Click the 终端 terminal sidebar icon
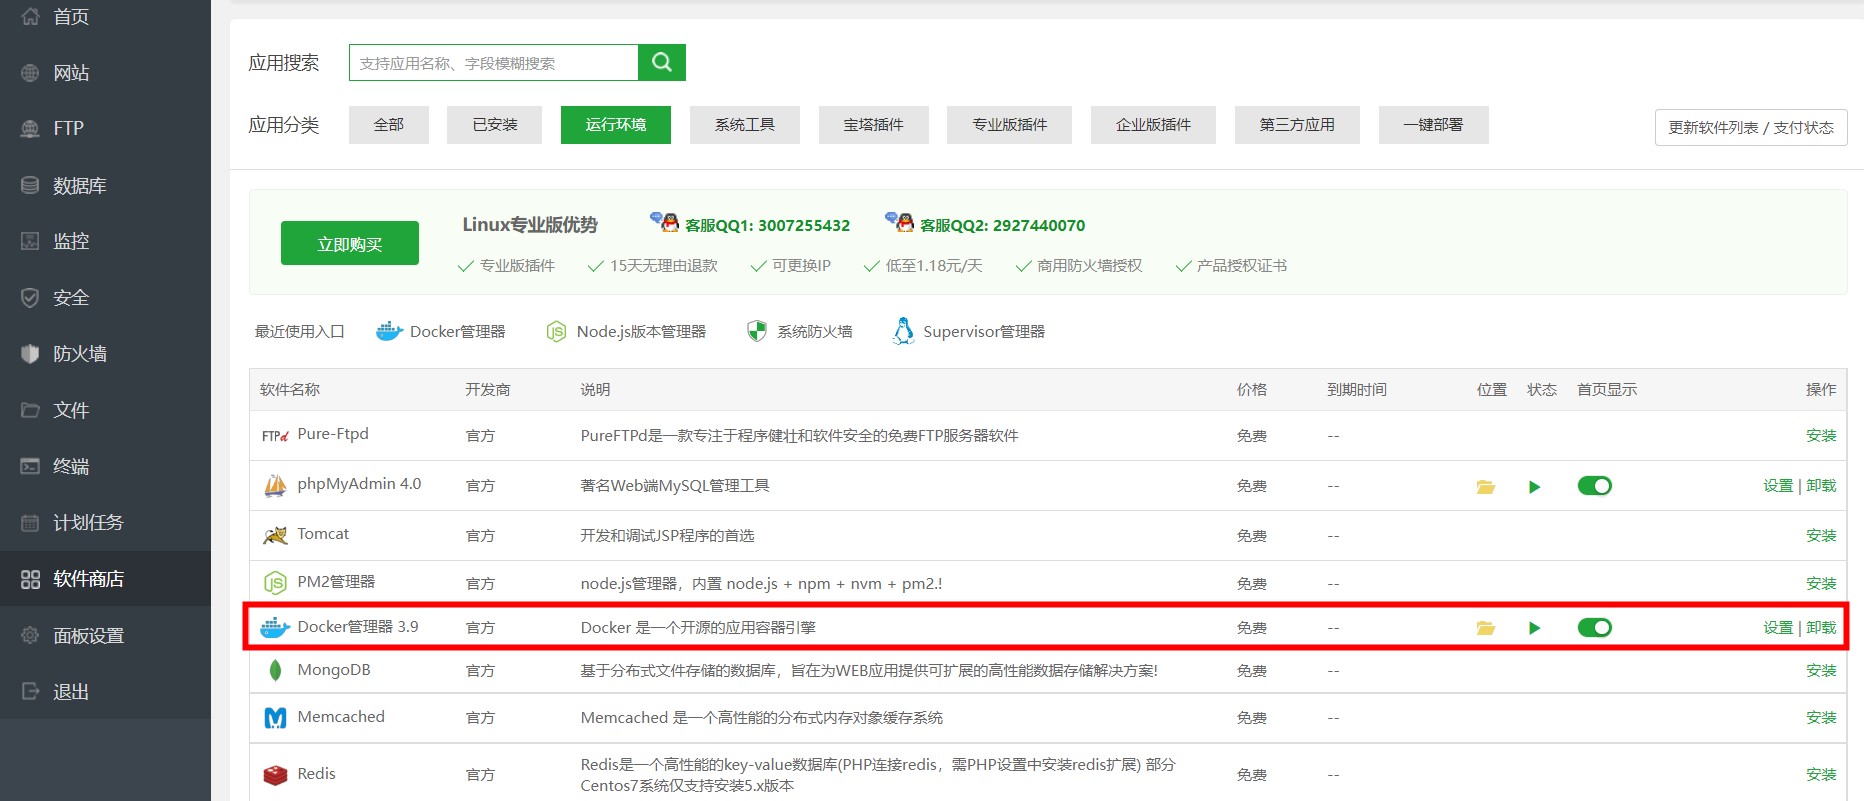The width and height of the screenshot is (1864, 801). pyautogui.click(x=30, y=466)
